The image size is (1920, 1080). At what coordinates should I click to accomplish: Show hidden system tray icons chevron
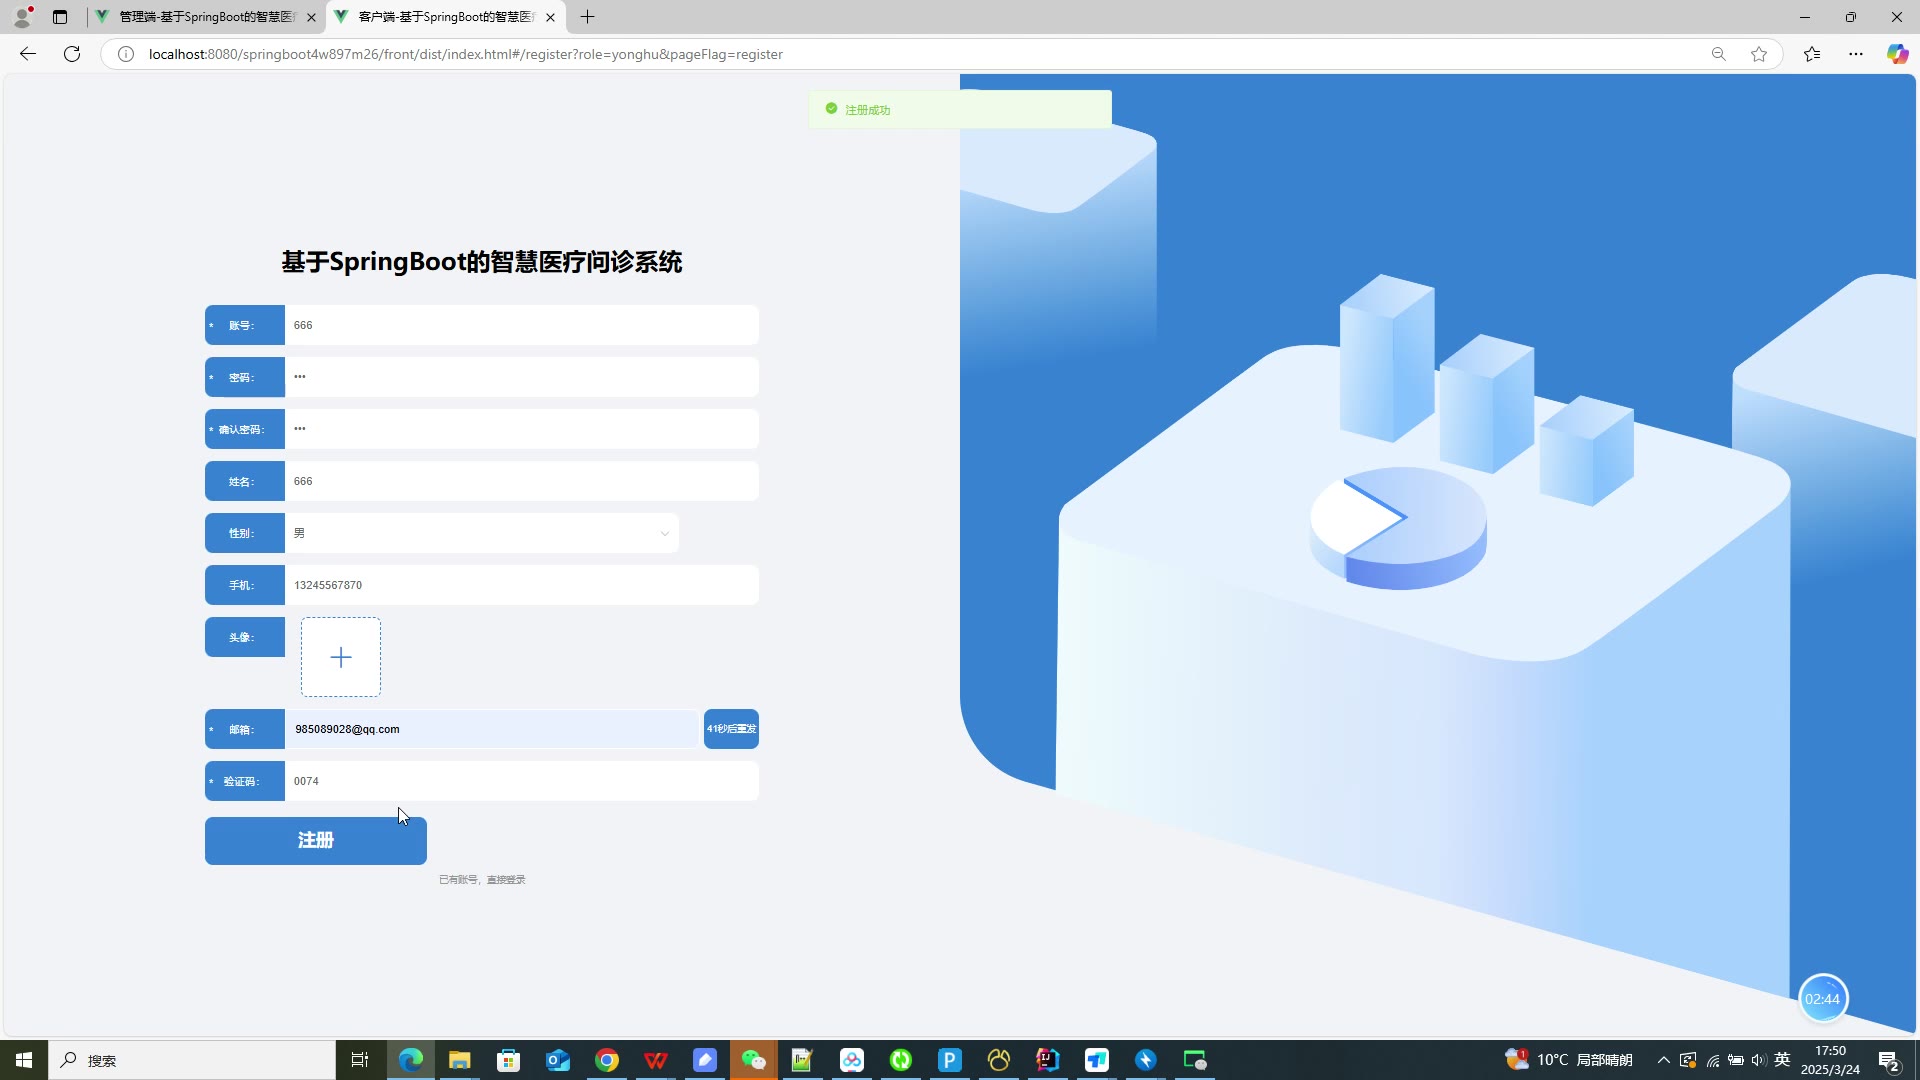click(x=1663, y=1060)
